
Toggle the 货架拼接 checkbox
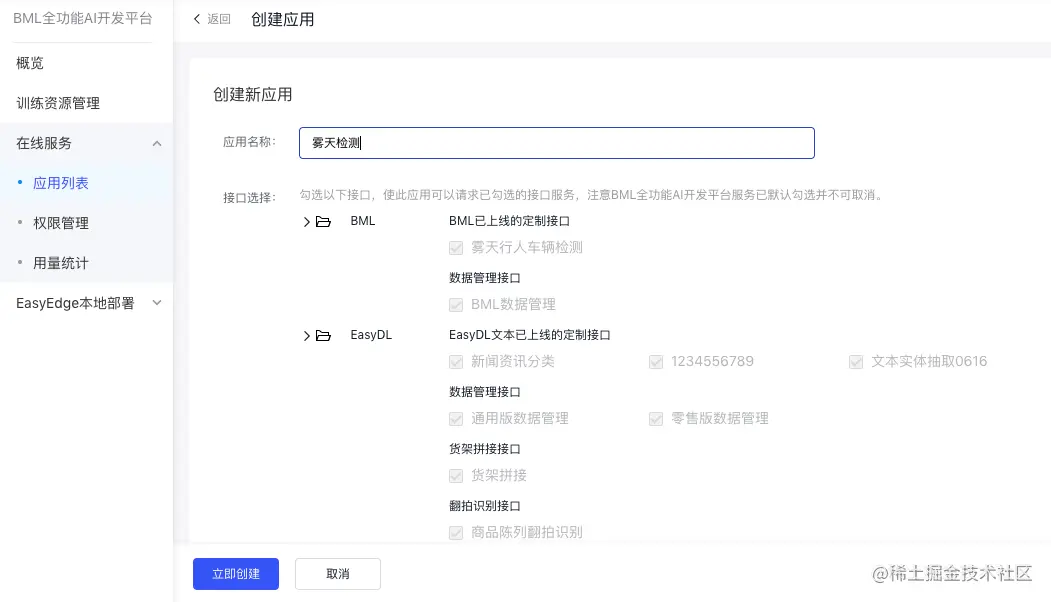click(x=456, y=476)
